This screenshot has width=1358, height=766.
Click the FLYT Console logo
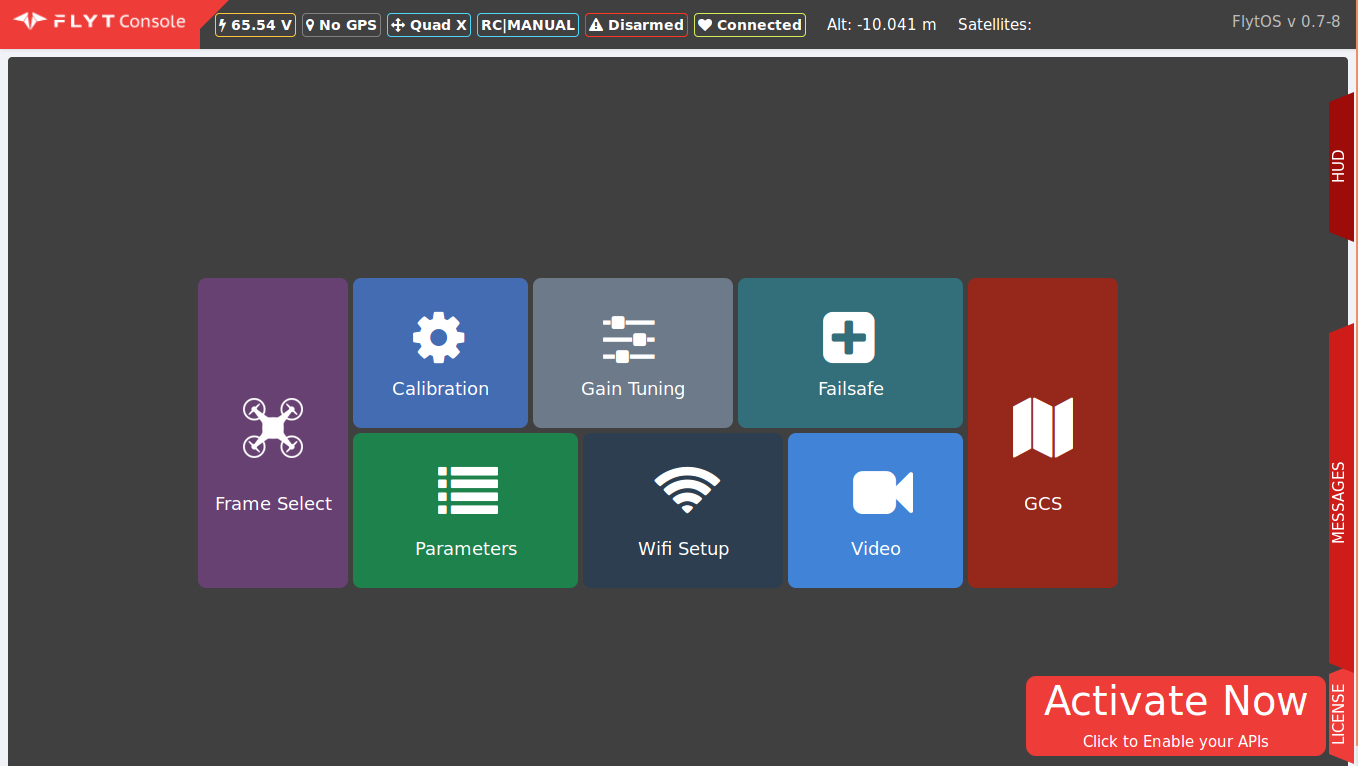tap(100, 21)
